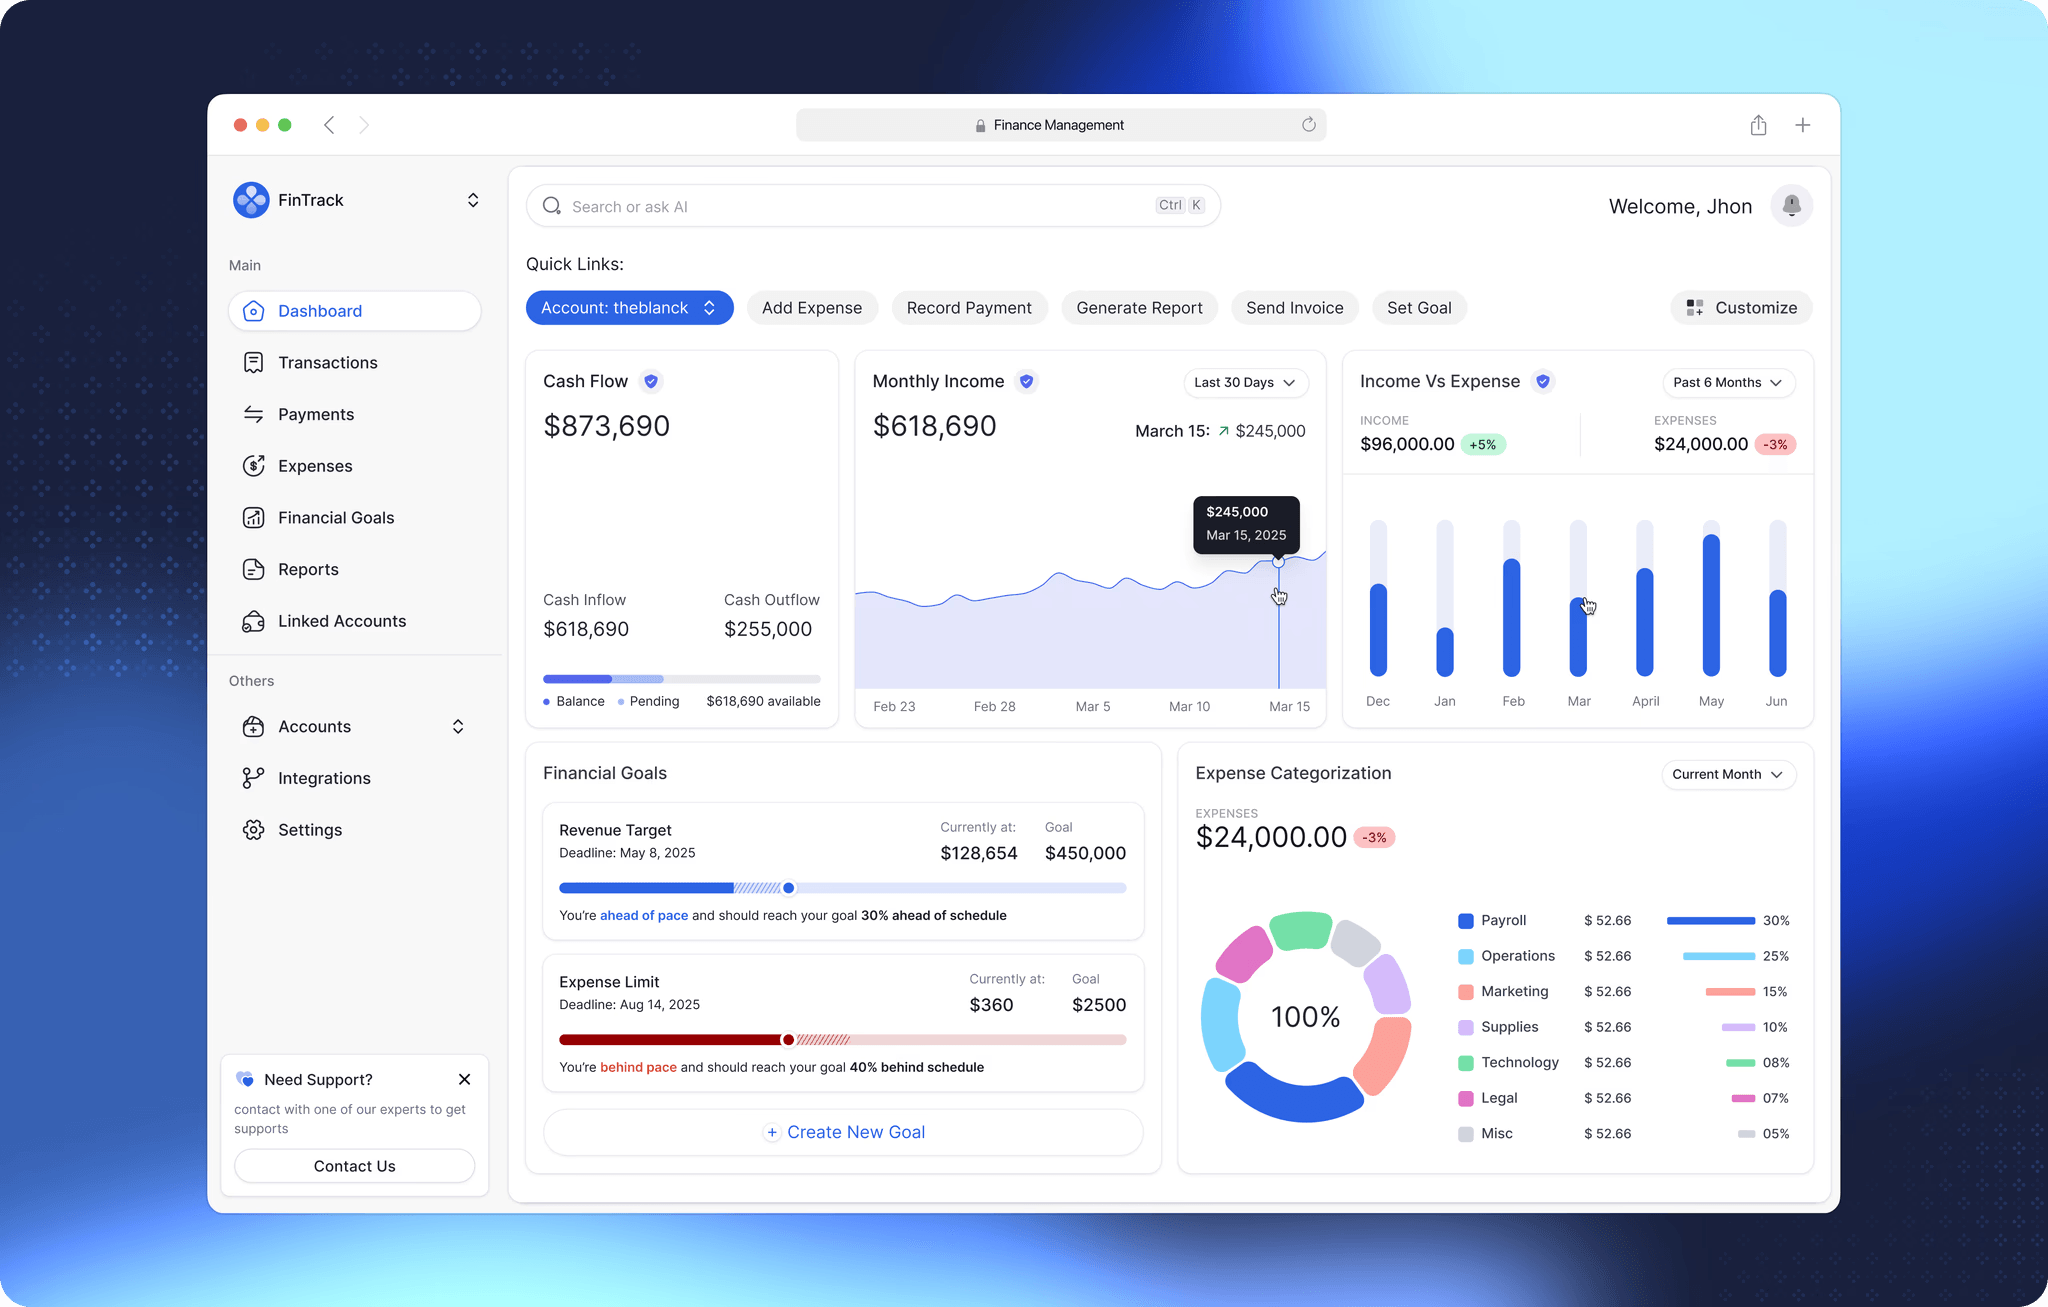Select the Linked Accounts sidebar icon
The width and height of the screenshot is (2048, 1307).
coord(253,621)
